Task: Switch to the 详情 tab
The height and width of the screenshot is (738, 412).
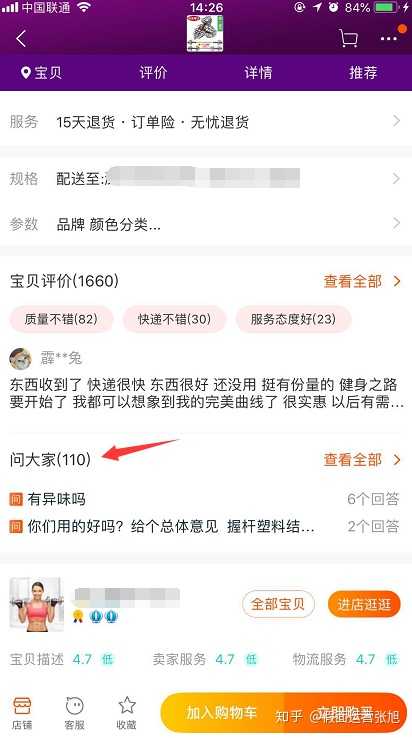Action: pyautogui.click(x=258, y=72)
